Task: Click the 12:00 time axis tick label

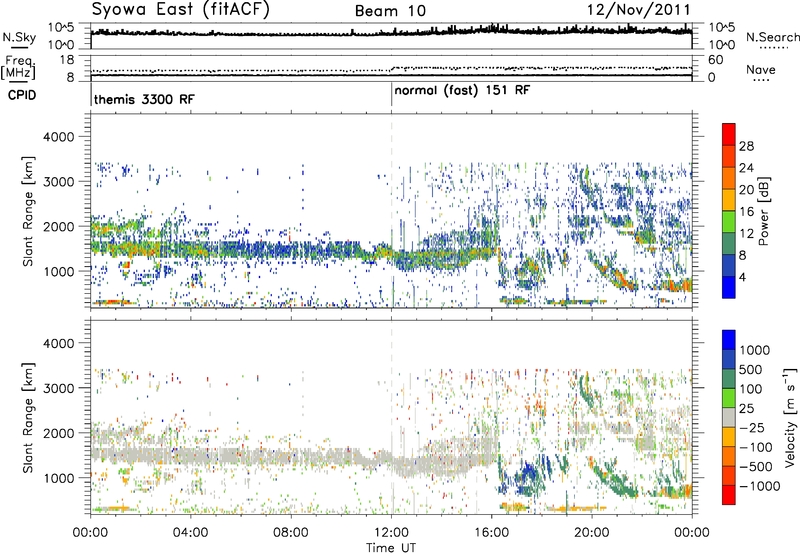Action: click(391, 533)
